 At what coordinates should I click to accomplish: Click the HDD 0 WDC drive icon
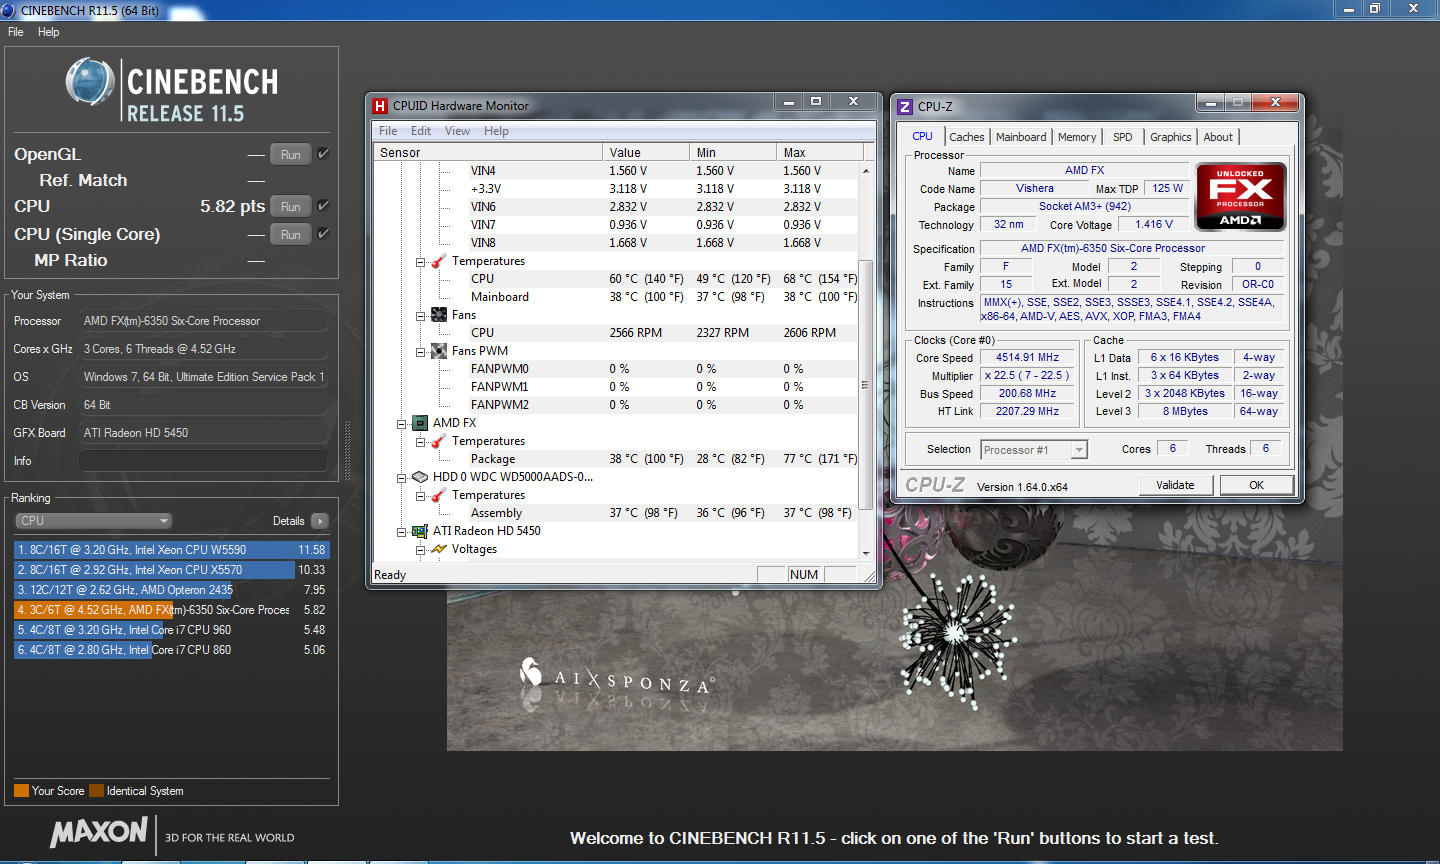(x=420, y=477)
